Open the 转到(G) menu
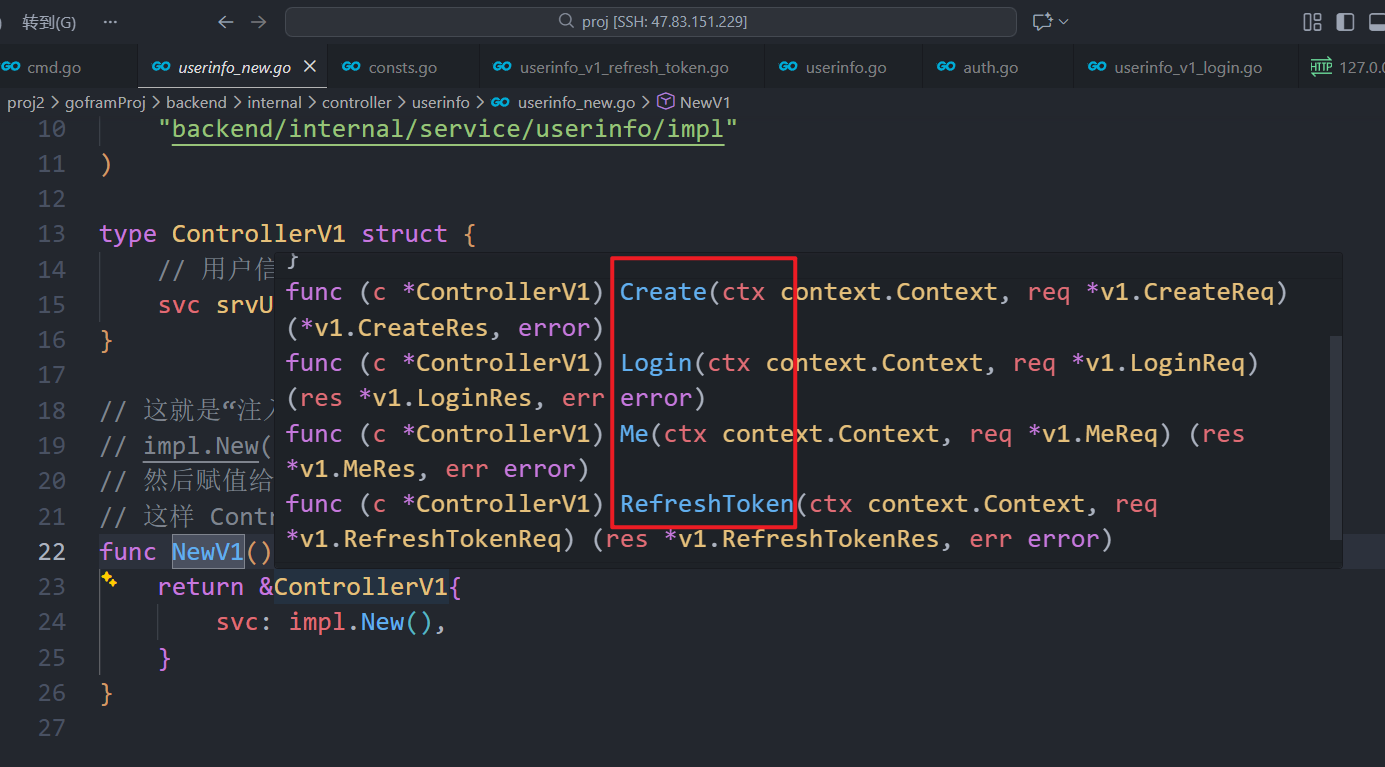The image size is (1385, 767). coord(49,21)
